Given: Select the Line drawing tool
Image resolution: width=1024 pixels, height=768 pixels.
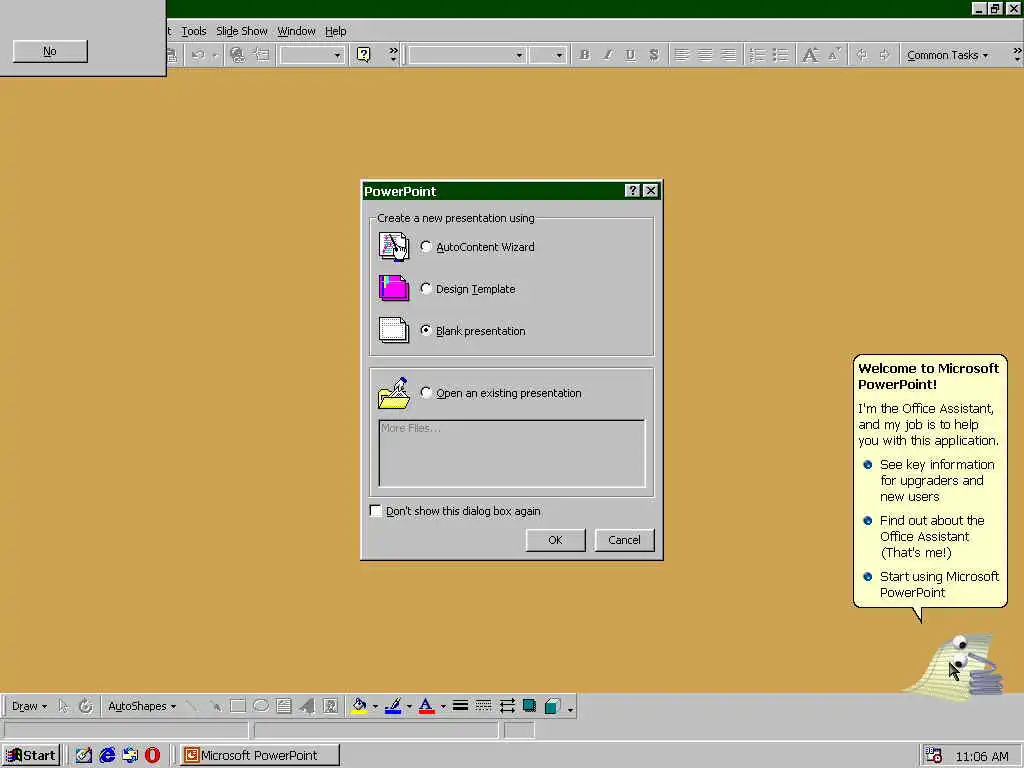Looking at the screenshot, I should point(191,706).
